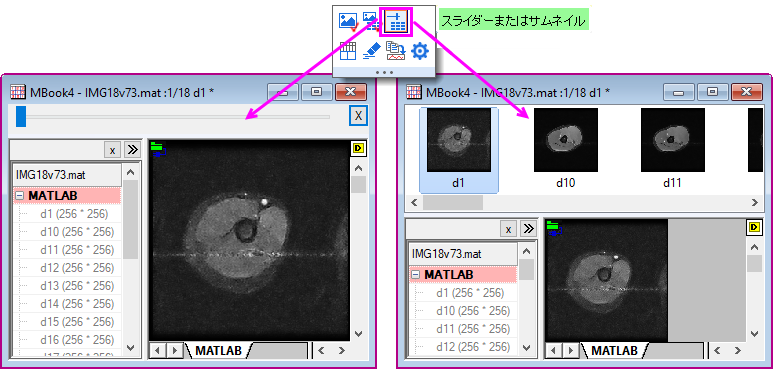Click the green-blue organizer icon in right image

click(554, 228)
